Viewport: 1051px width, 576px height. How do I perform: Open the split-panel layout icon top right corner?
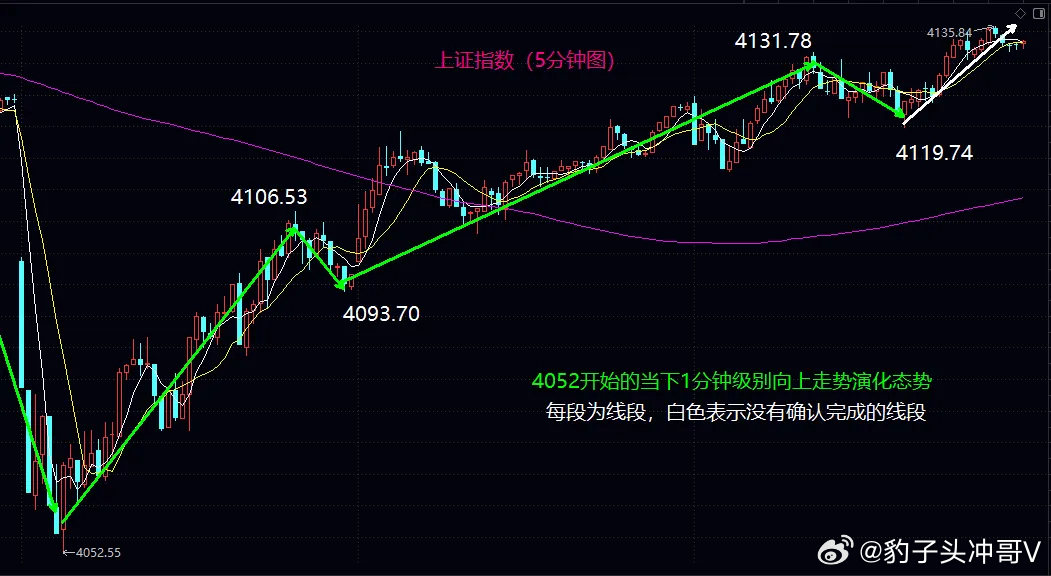click(1038, 12)
